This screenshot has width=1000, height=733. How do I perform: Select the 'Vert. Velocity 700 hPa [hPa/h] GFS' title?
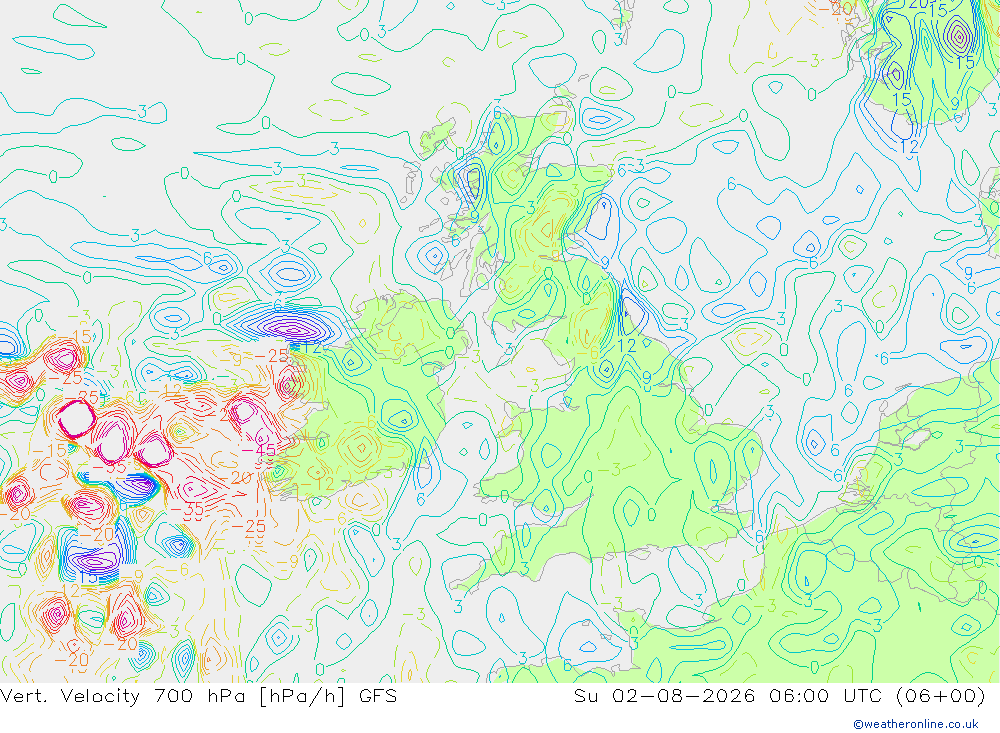198,696
